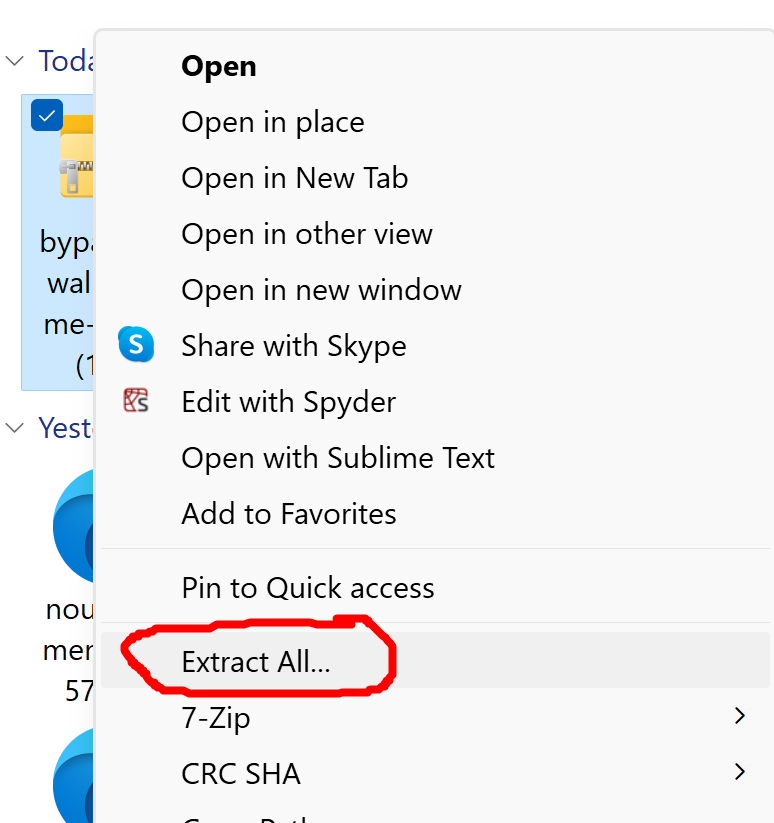Click the Spyder icon beside Edit with Spyder
Viewport: 774px width, 823px height.
coord(136,400)
